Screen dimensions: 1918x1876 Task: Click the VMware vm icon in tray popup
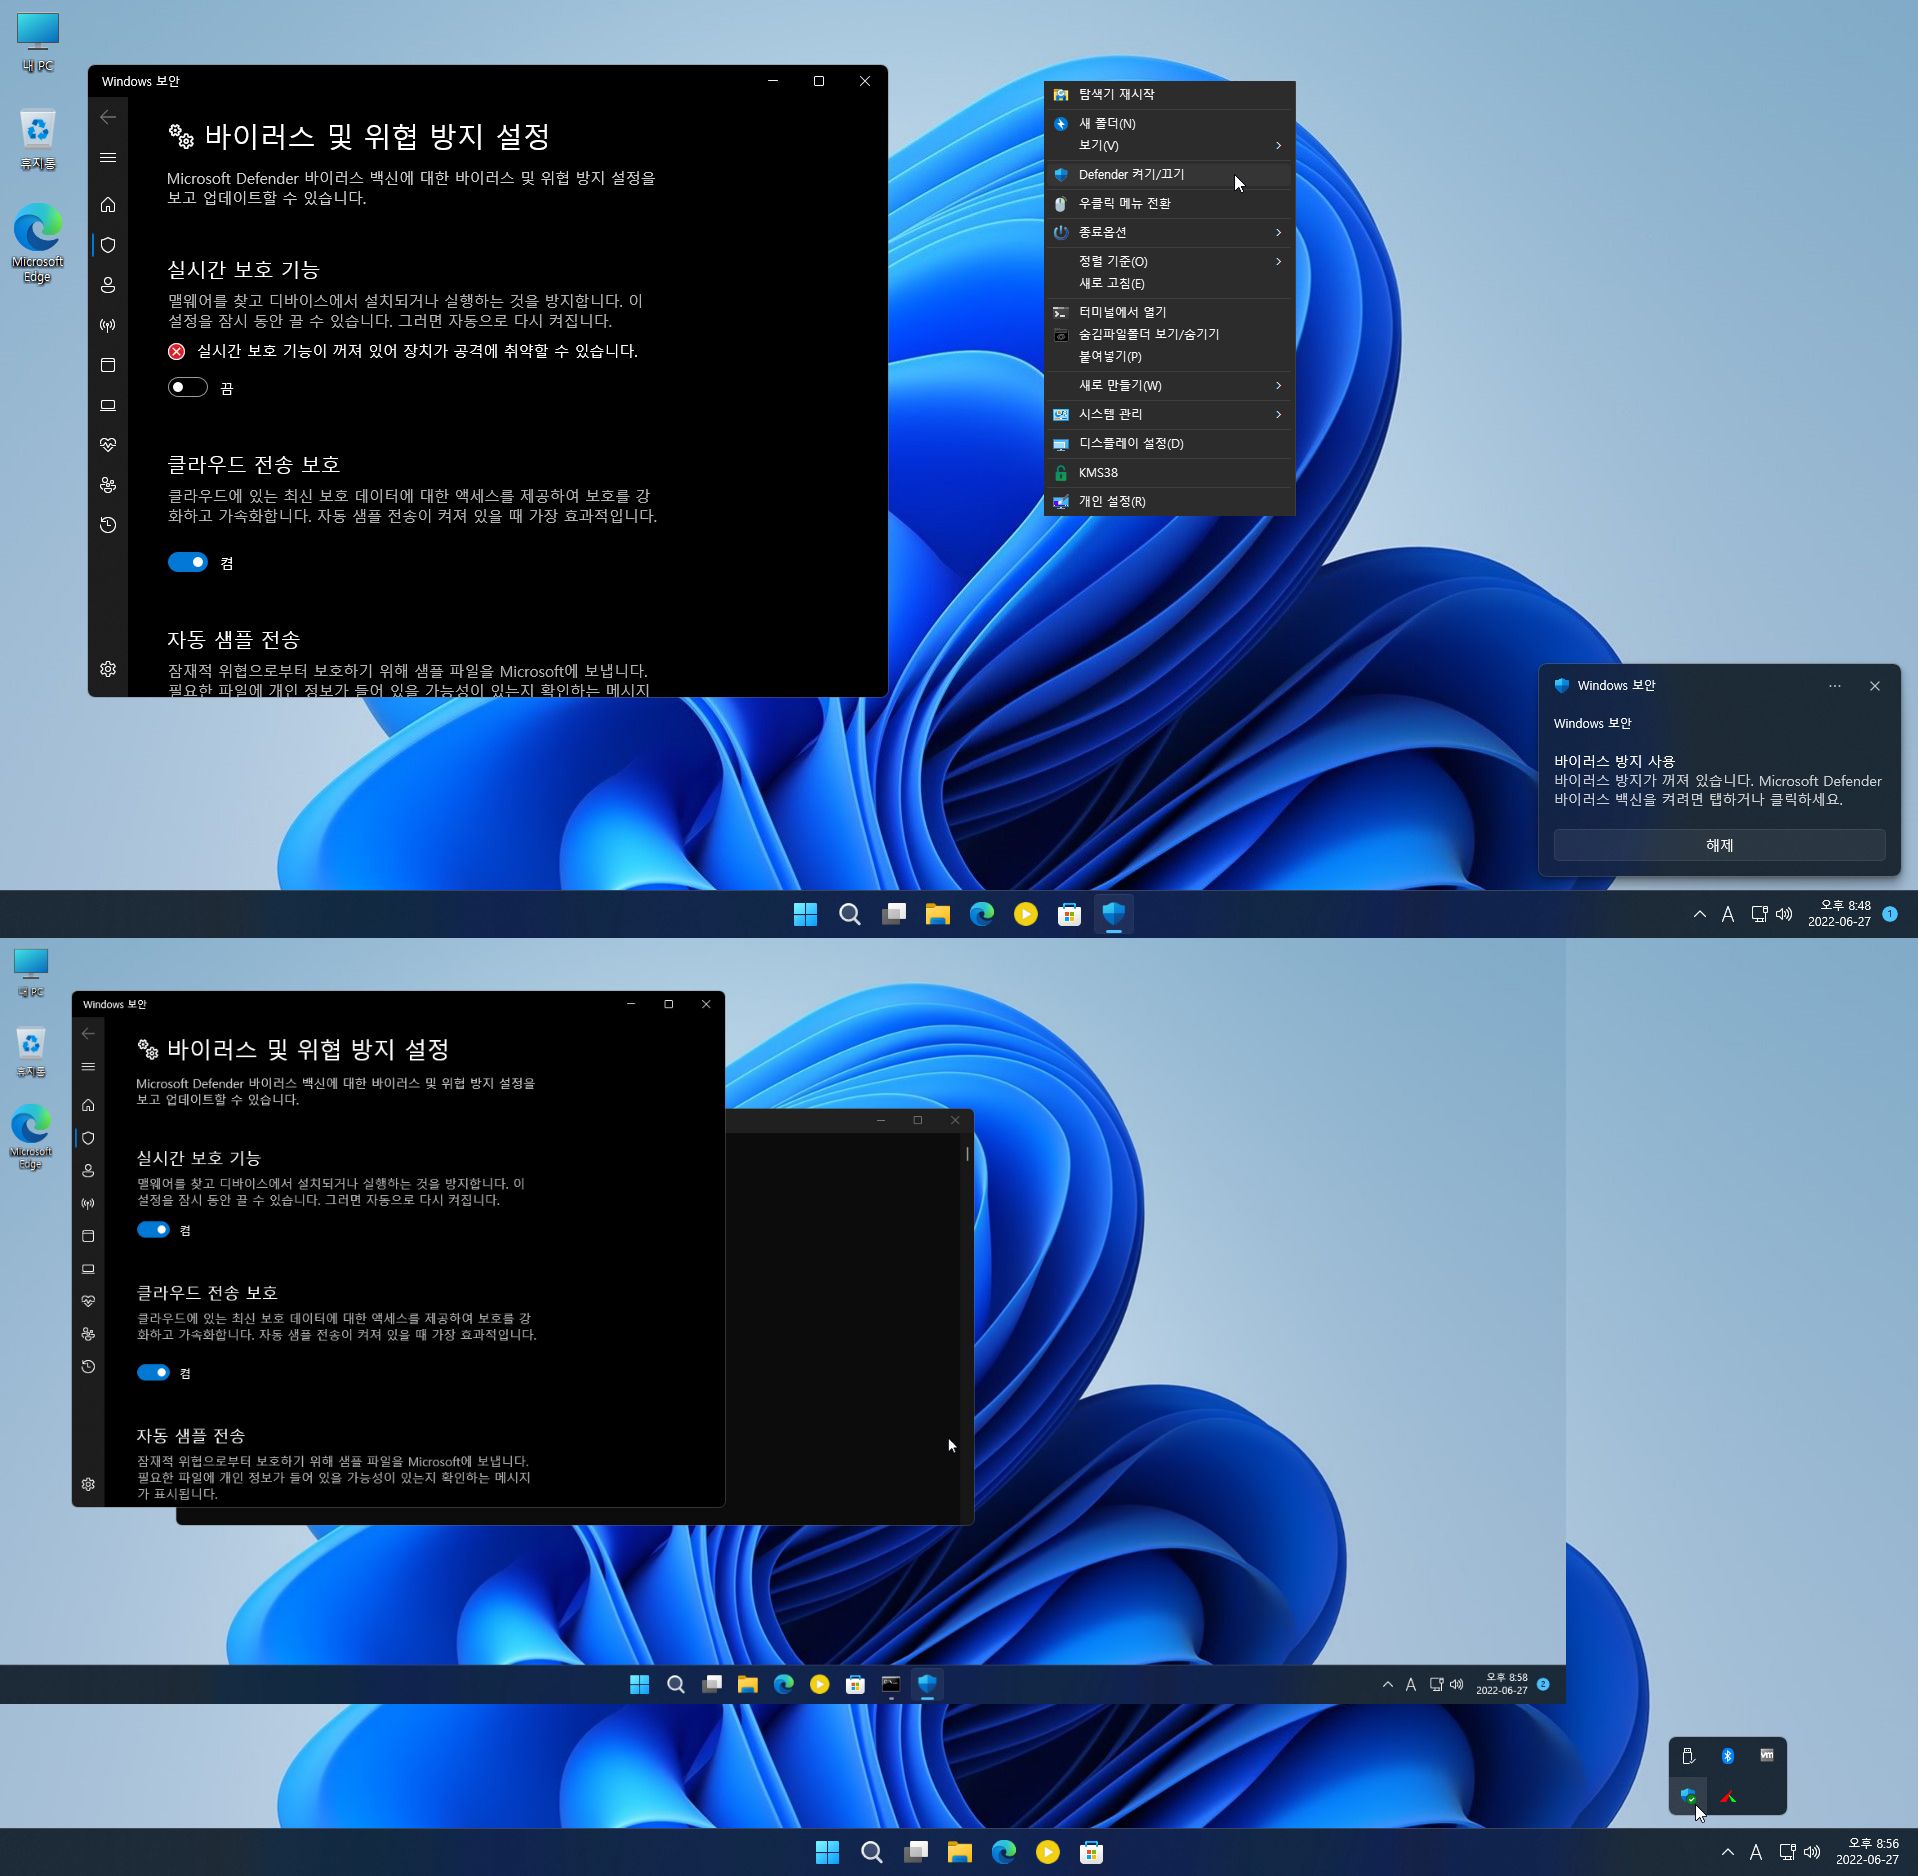[x=1767, y=1756]
